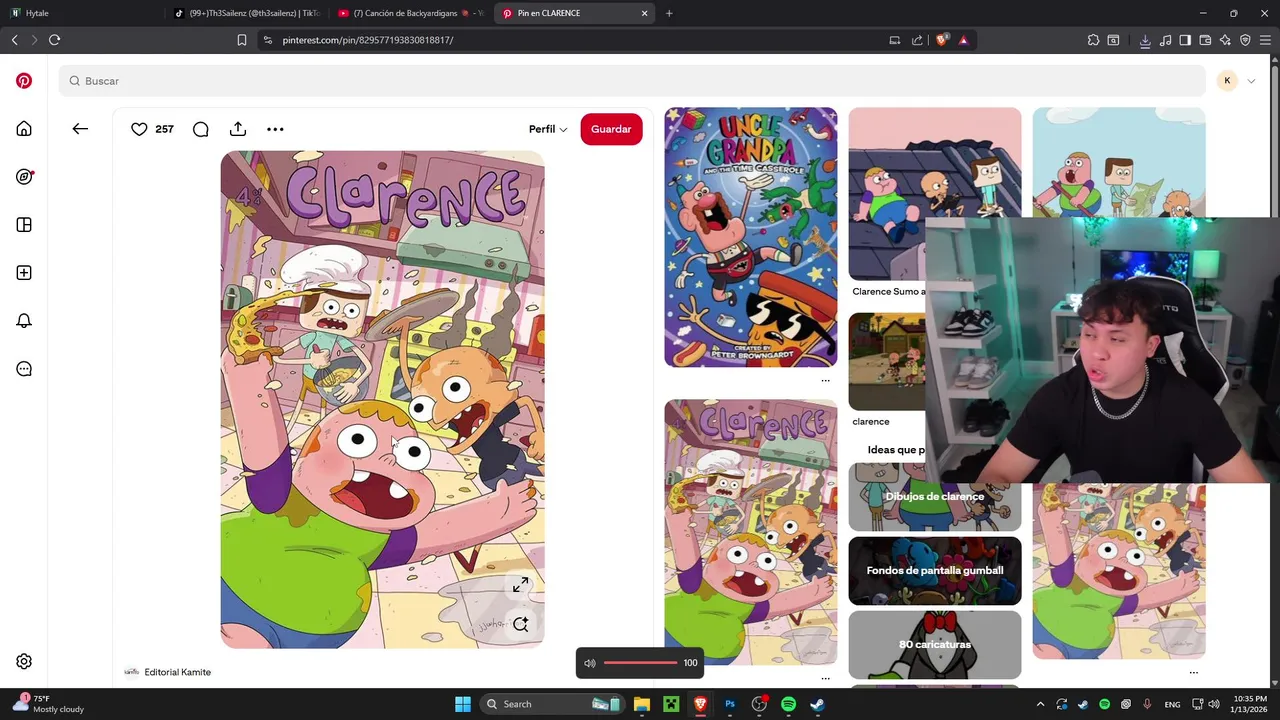Click the Create plus icon in sidebar
Image resolution: width=1280 pixels, height=720 pixels.
tap(24, 273)
